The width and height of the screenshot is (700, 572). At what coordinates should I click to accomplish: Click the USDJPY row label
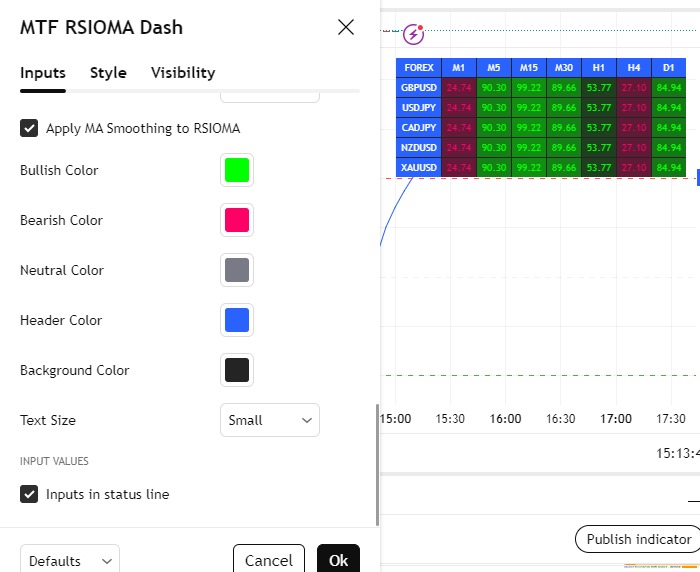(x=419, y=108)
